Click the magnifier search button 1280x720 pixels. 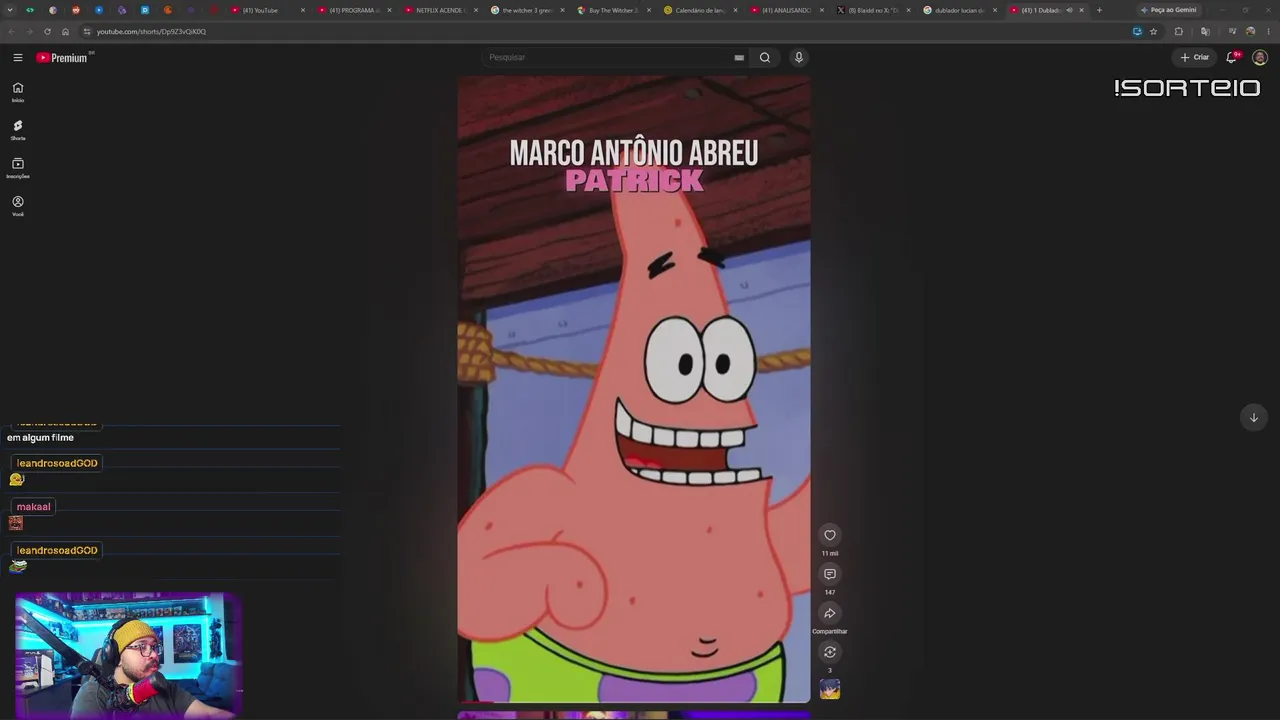tap(765, 58)
